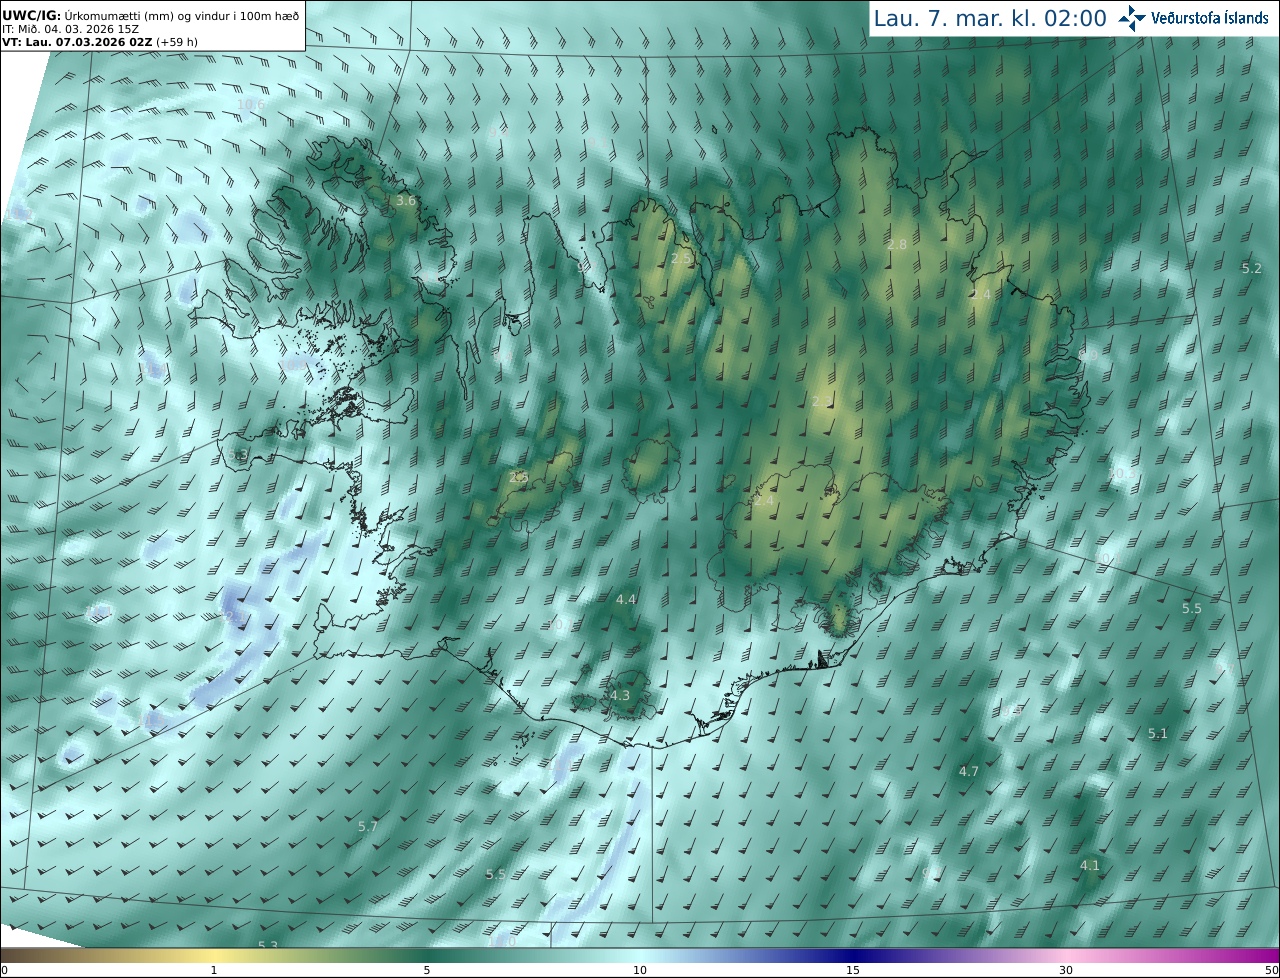Click the 'UWC/IG: Úrkomumætti (mm)' title line
This screenshot has width=1280, height=978.
click(150, 15)
